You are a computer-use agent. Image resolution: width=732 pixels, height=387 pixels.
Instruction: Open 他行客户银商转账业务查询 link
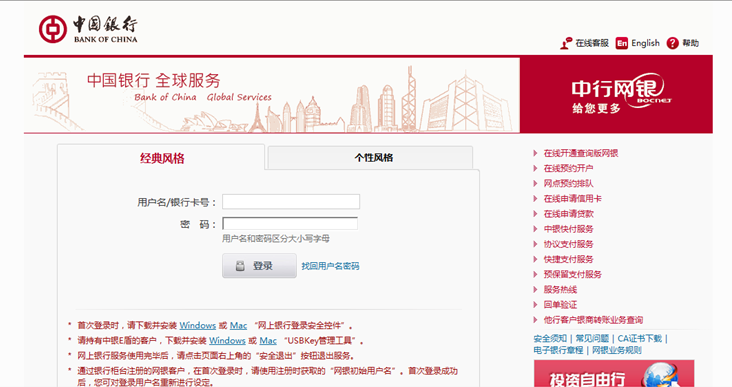[x=593, y=320]
